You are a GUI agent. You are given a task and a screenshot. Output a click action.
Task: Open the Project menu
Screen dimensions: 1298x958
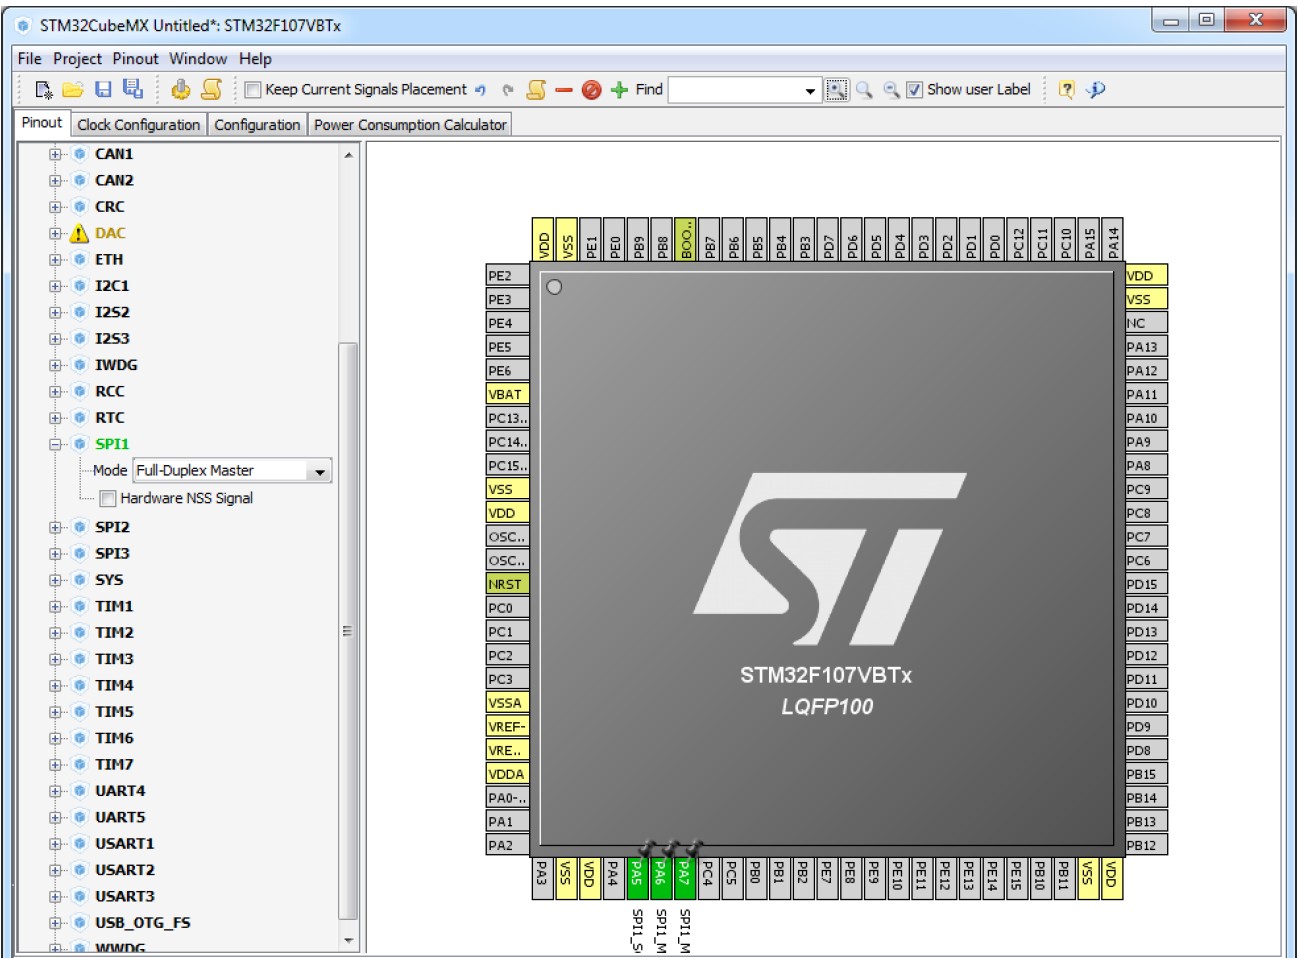(78, 59)
